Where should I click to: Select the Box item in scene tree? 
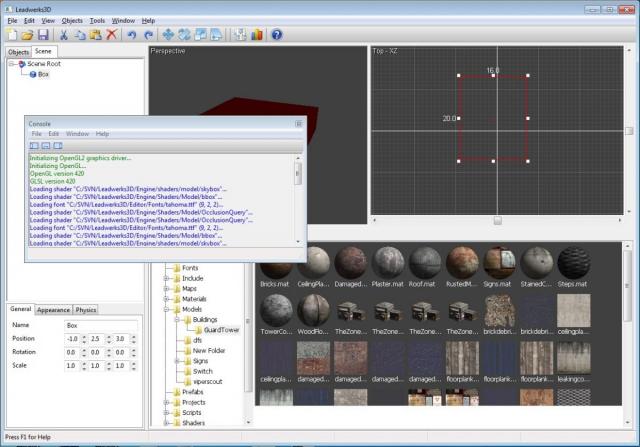(x=43, y=74)
